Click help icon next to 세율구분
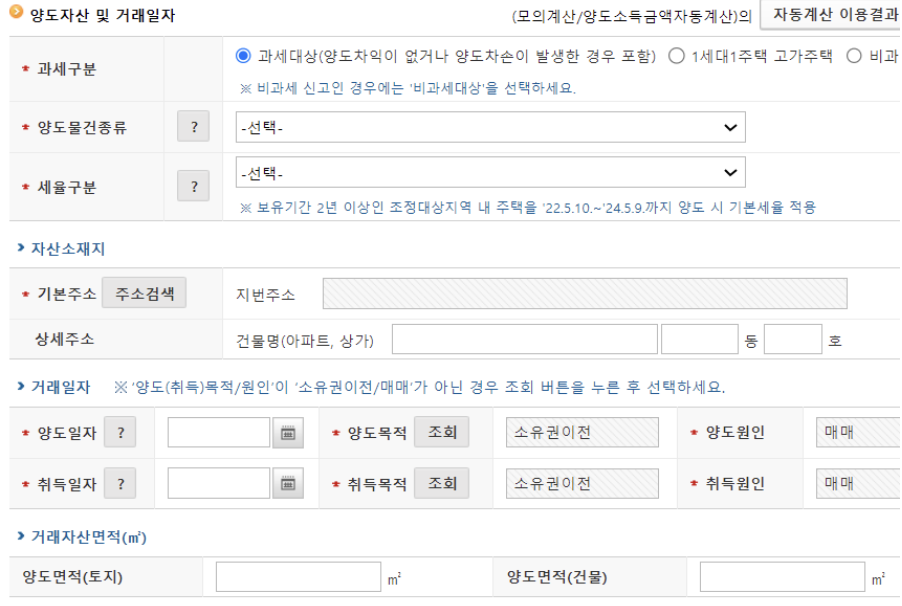902x606 pixels. tap(193, 186)
